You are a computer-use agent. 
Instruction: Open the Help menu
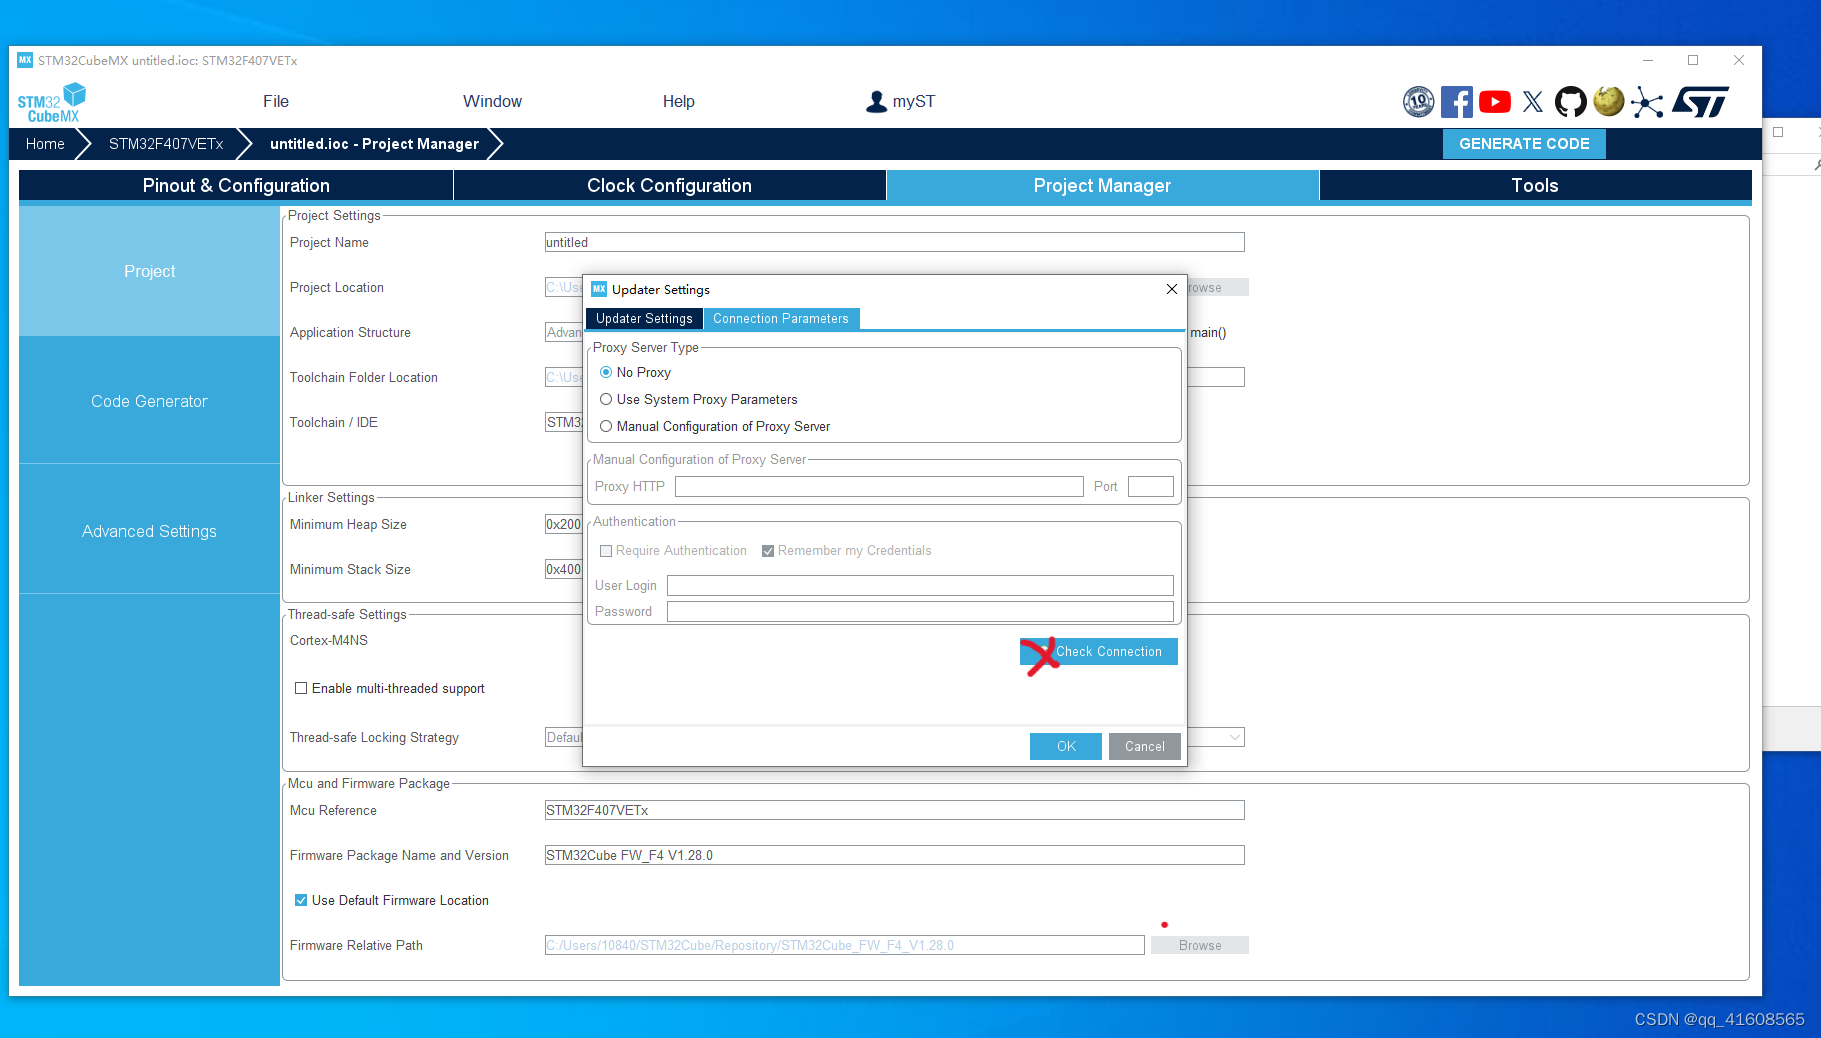pyautogui.click(x=678, y=101)
